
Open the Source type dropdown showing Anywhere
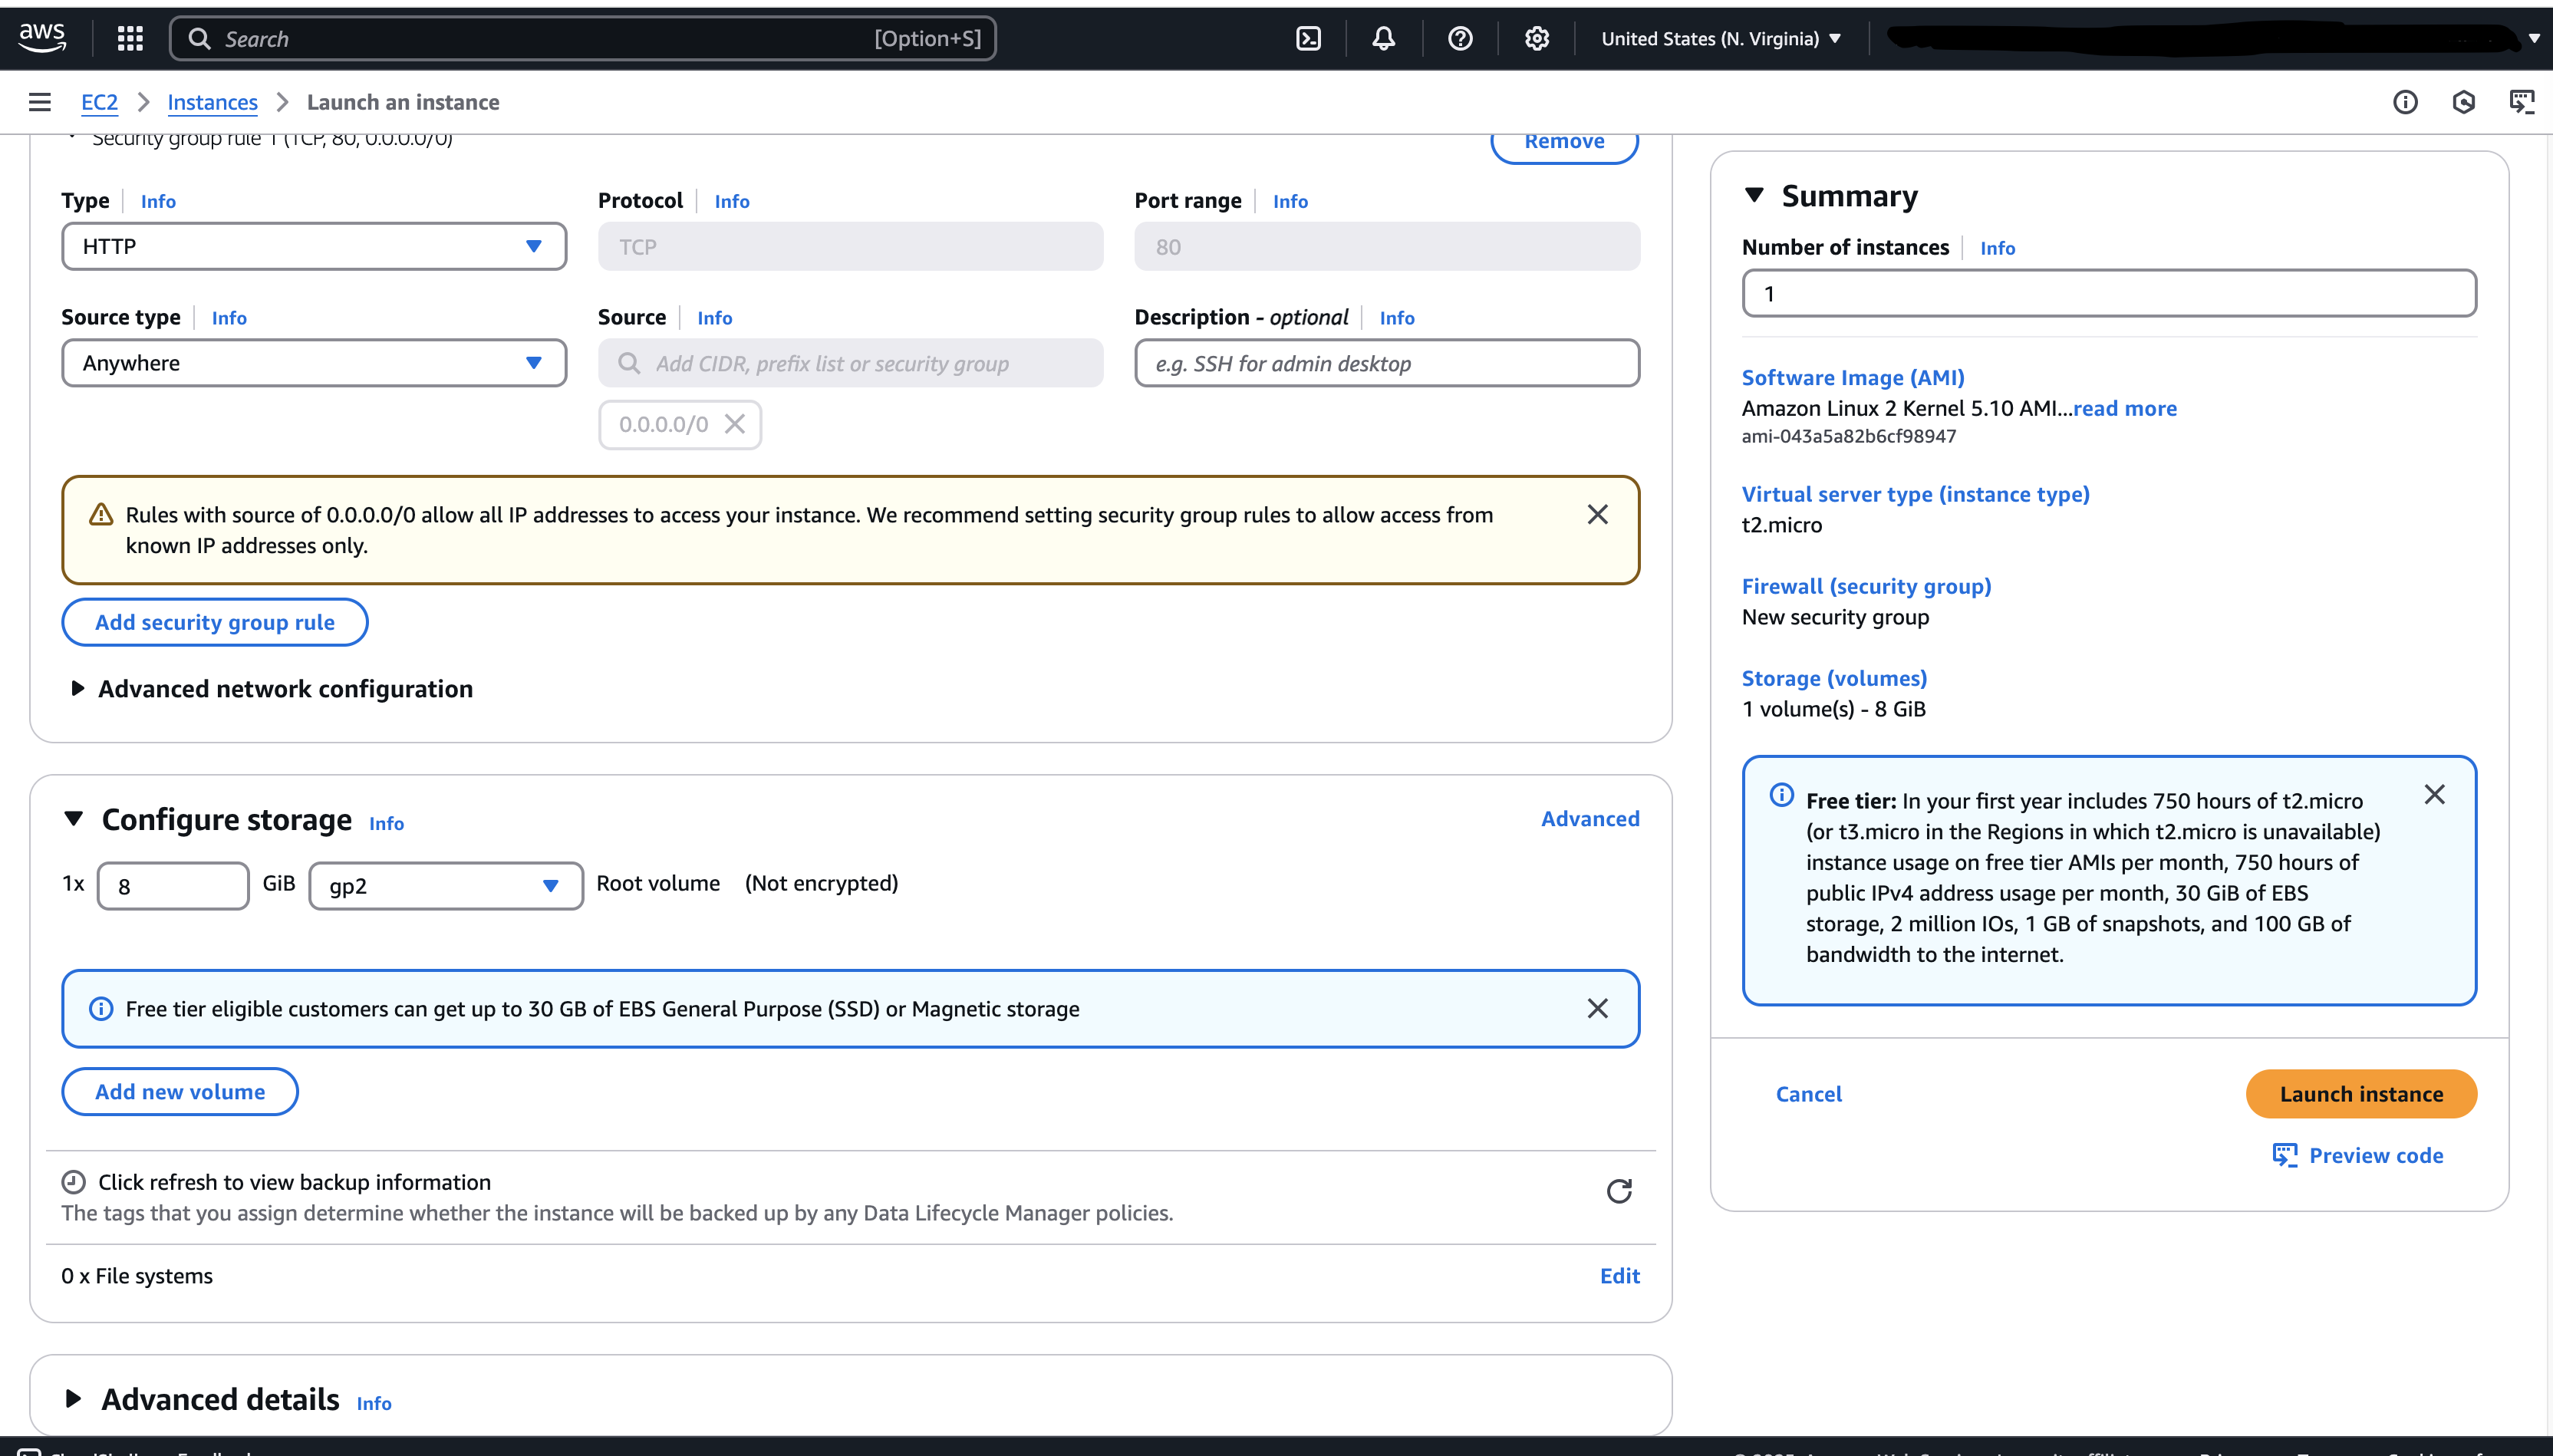pos(314,363)
